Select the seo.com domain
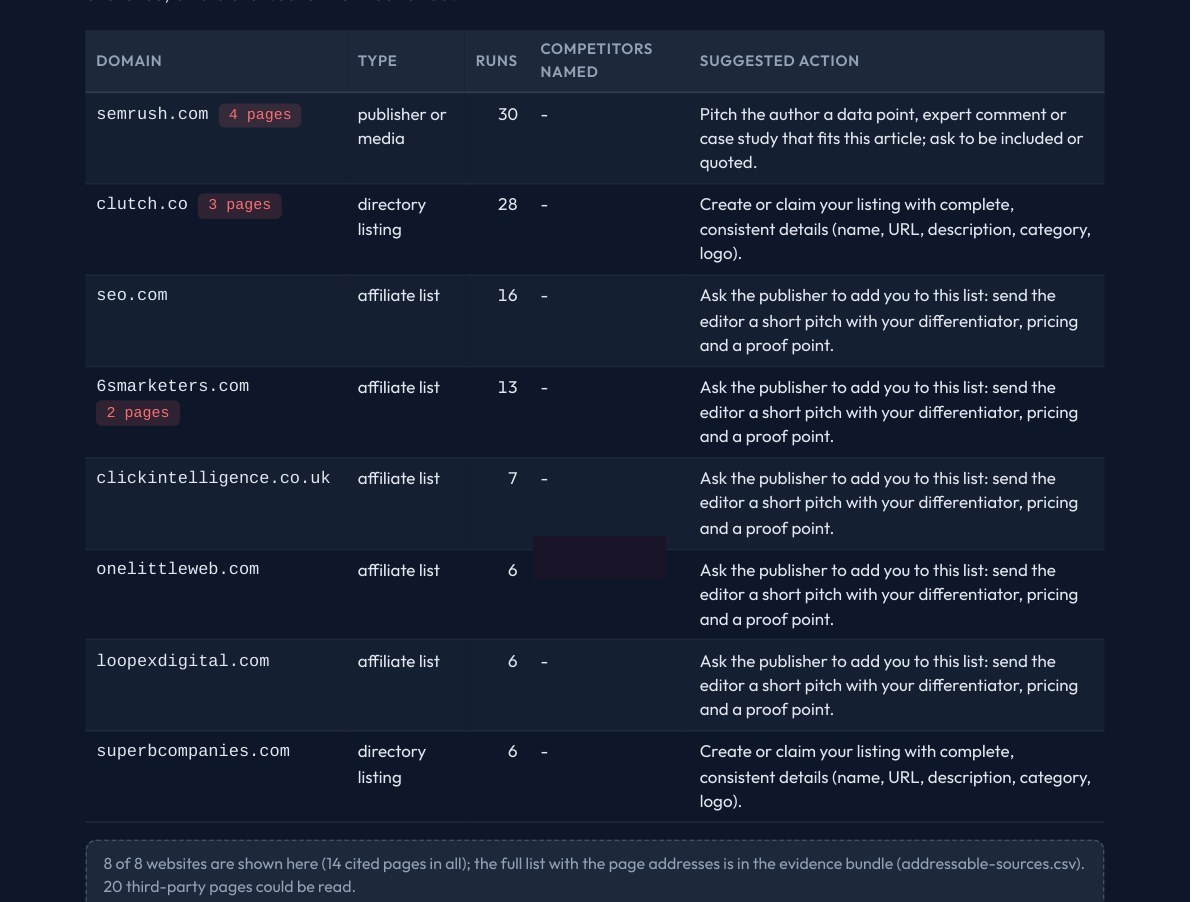1192x902 pixels. click(x=132, y=295)
